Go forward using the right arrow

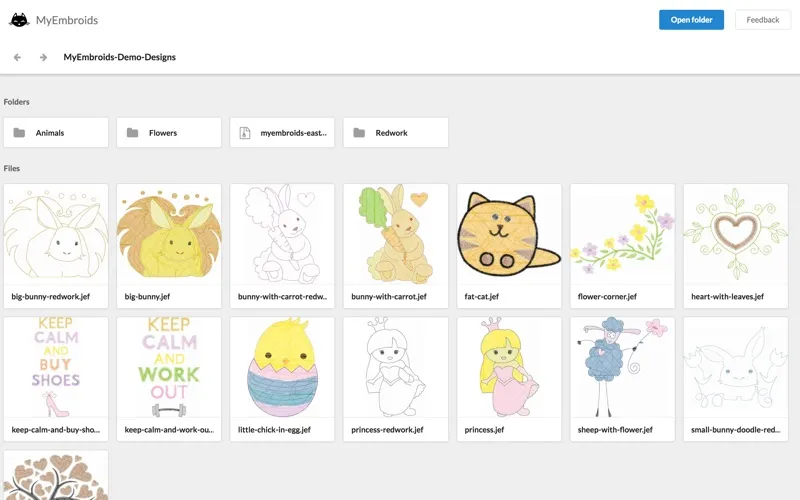click(43, 57)
